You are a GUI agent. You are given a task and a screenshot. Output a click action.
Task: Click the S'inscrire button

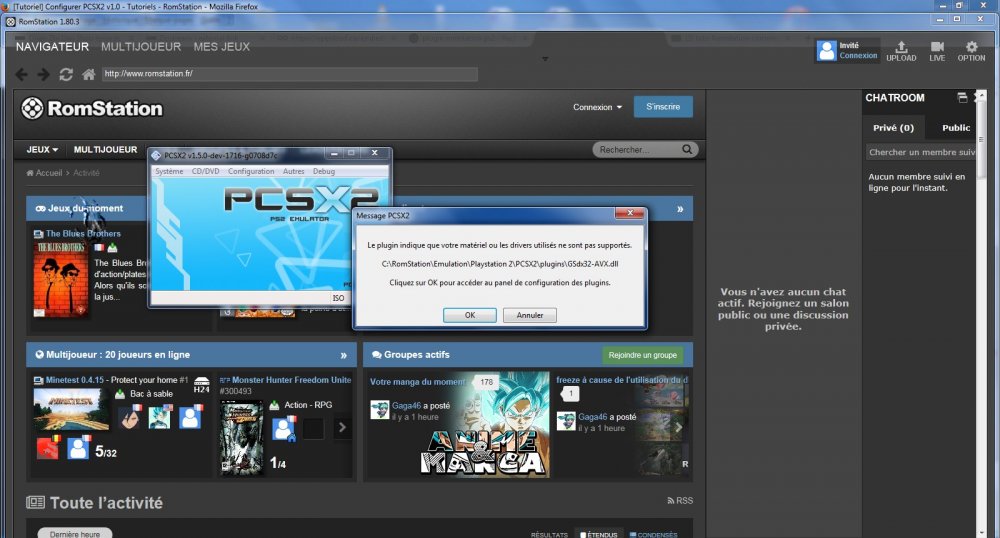[663, 106]
